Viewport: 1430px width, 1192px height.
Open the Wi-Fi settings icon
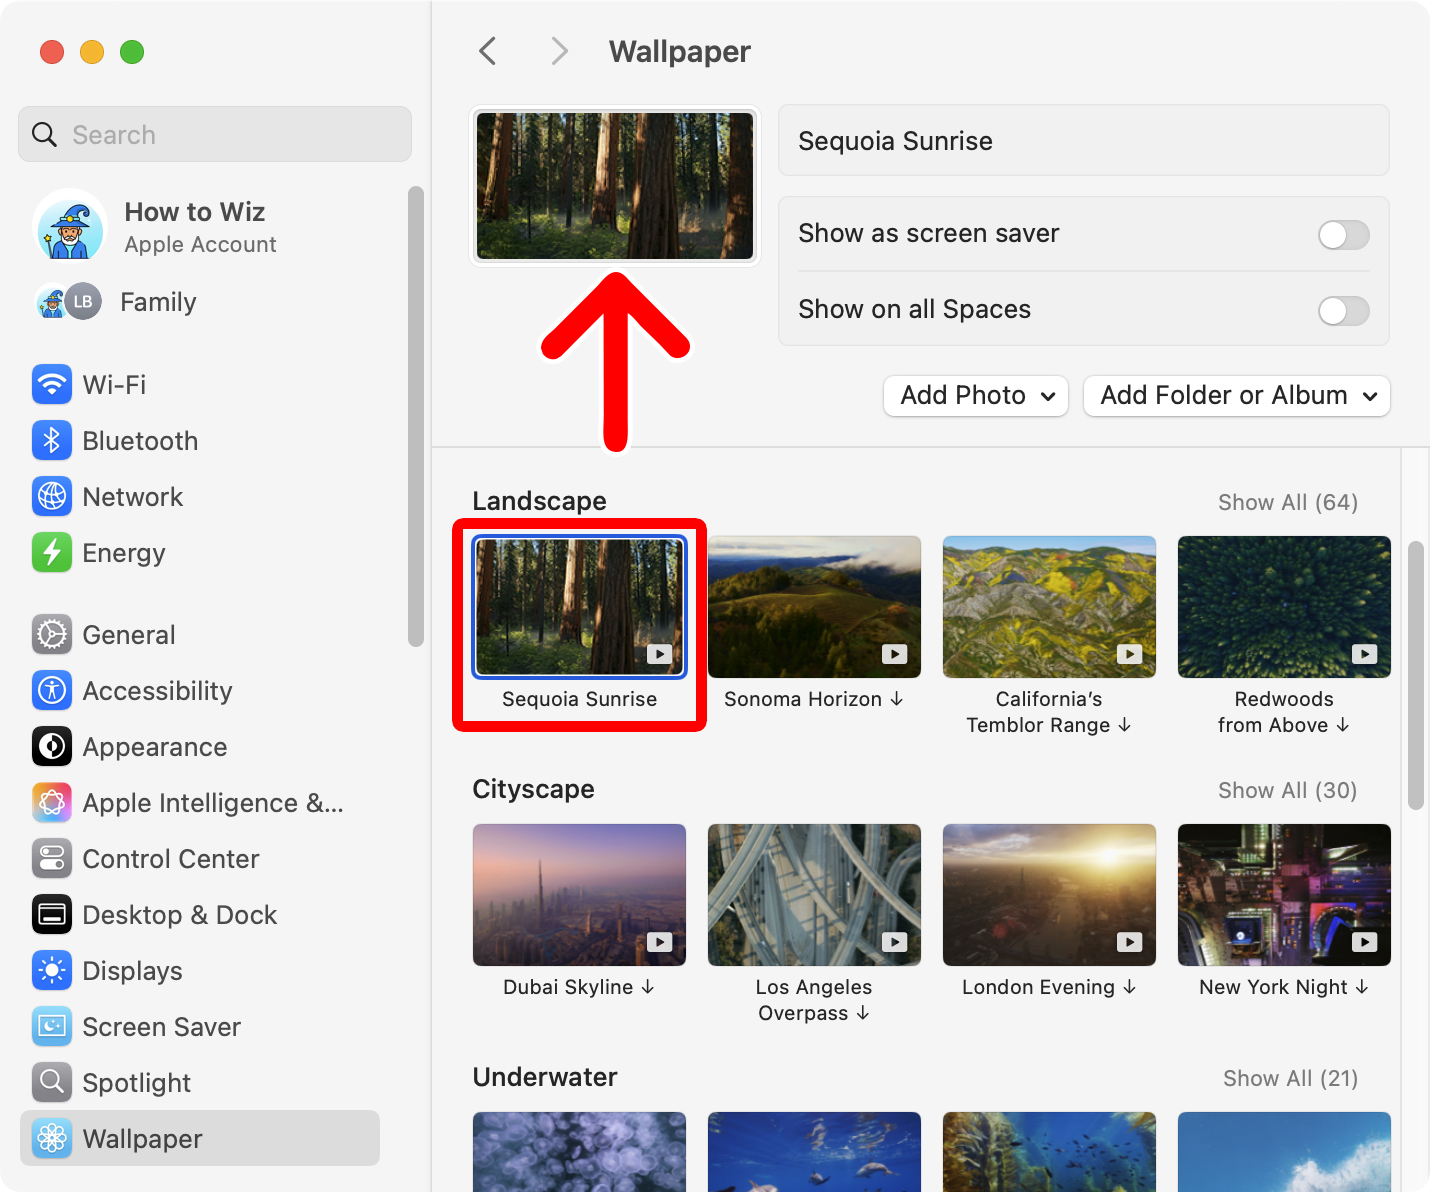point(52,384)
